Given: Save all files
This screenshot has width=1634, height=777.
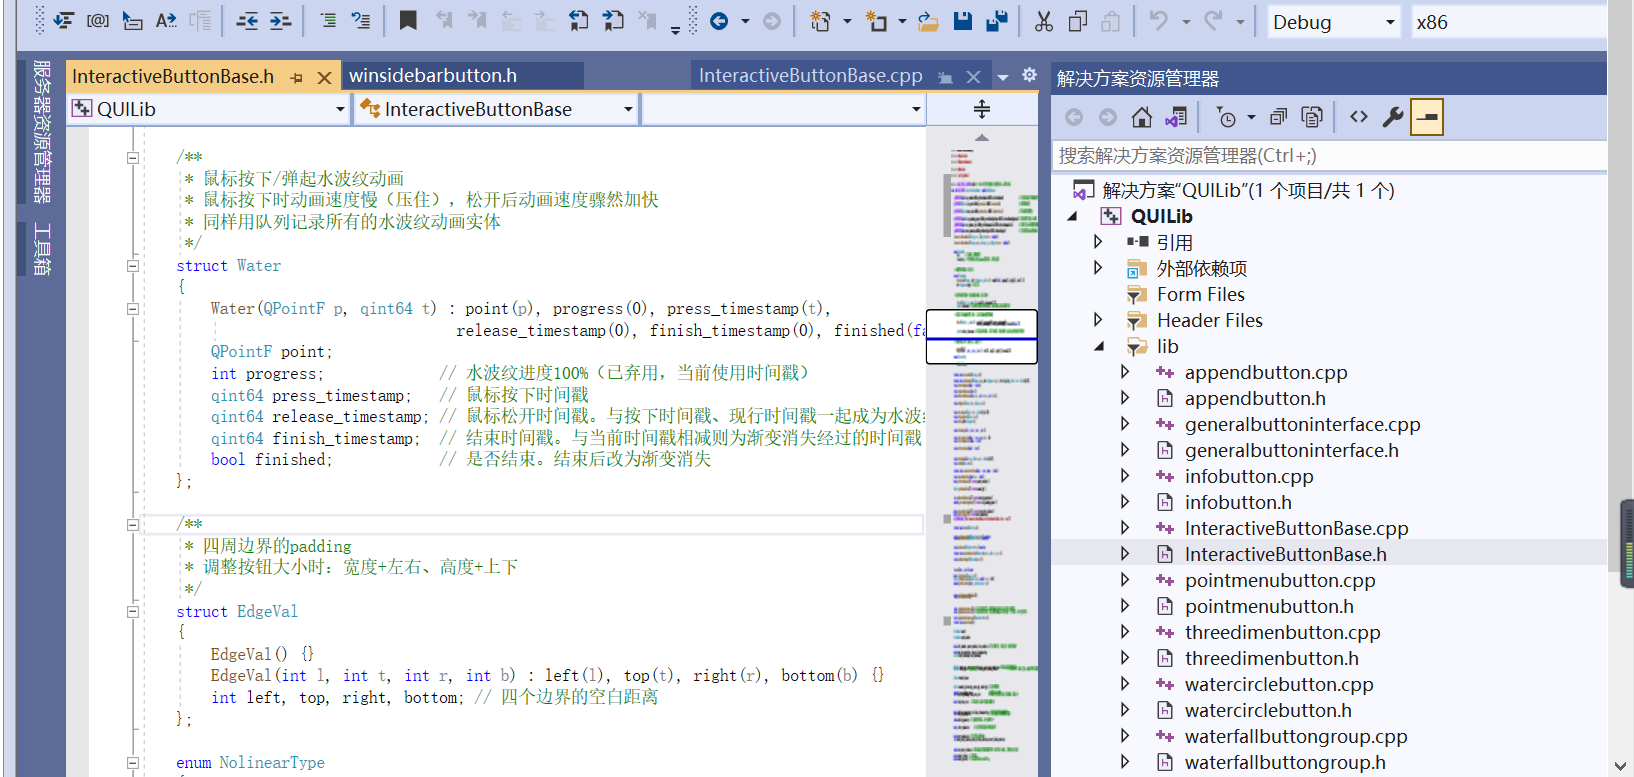Looking at the screenshot, I should point(996,21).
